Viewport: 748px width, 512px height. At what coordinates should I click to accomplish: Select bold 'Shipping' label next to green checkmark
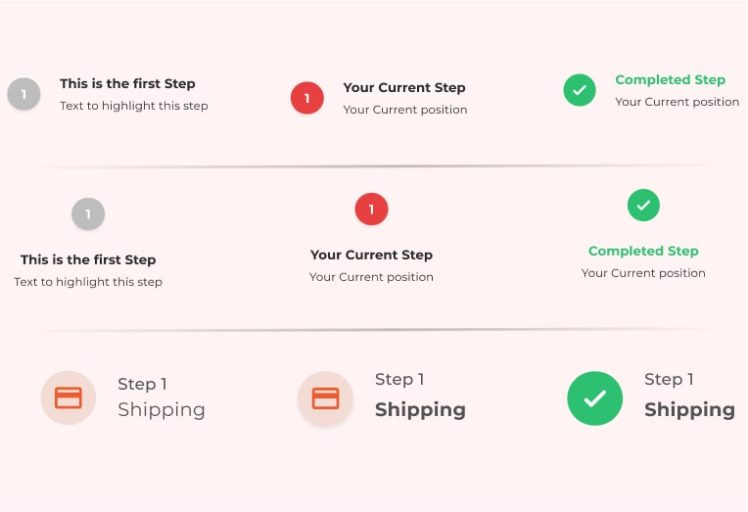(689, 410)
